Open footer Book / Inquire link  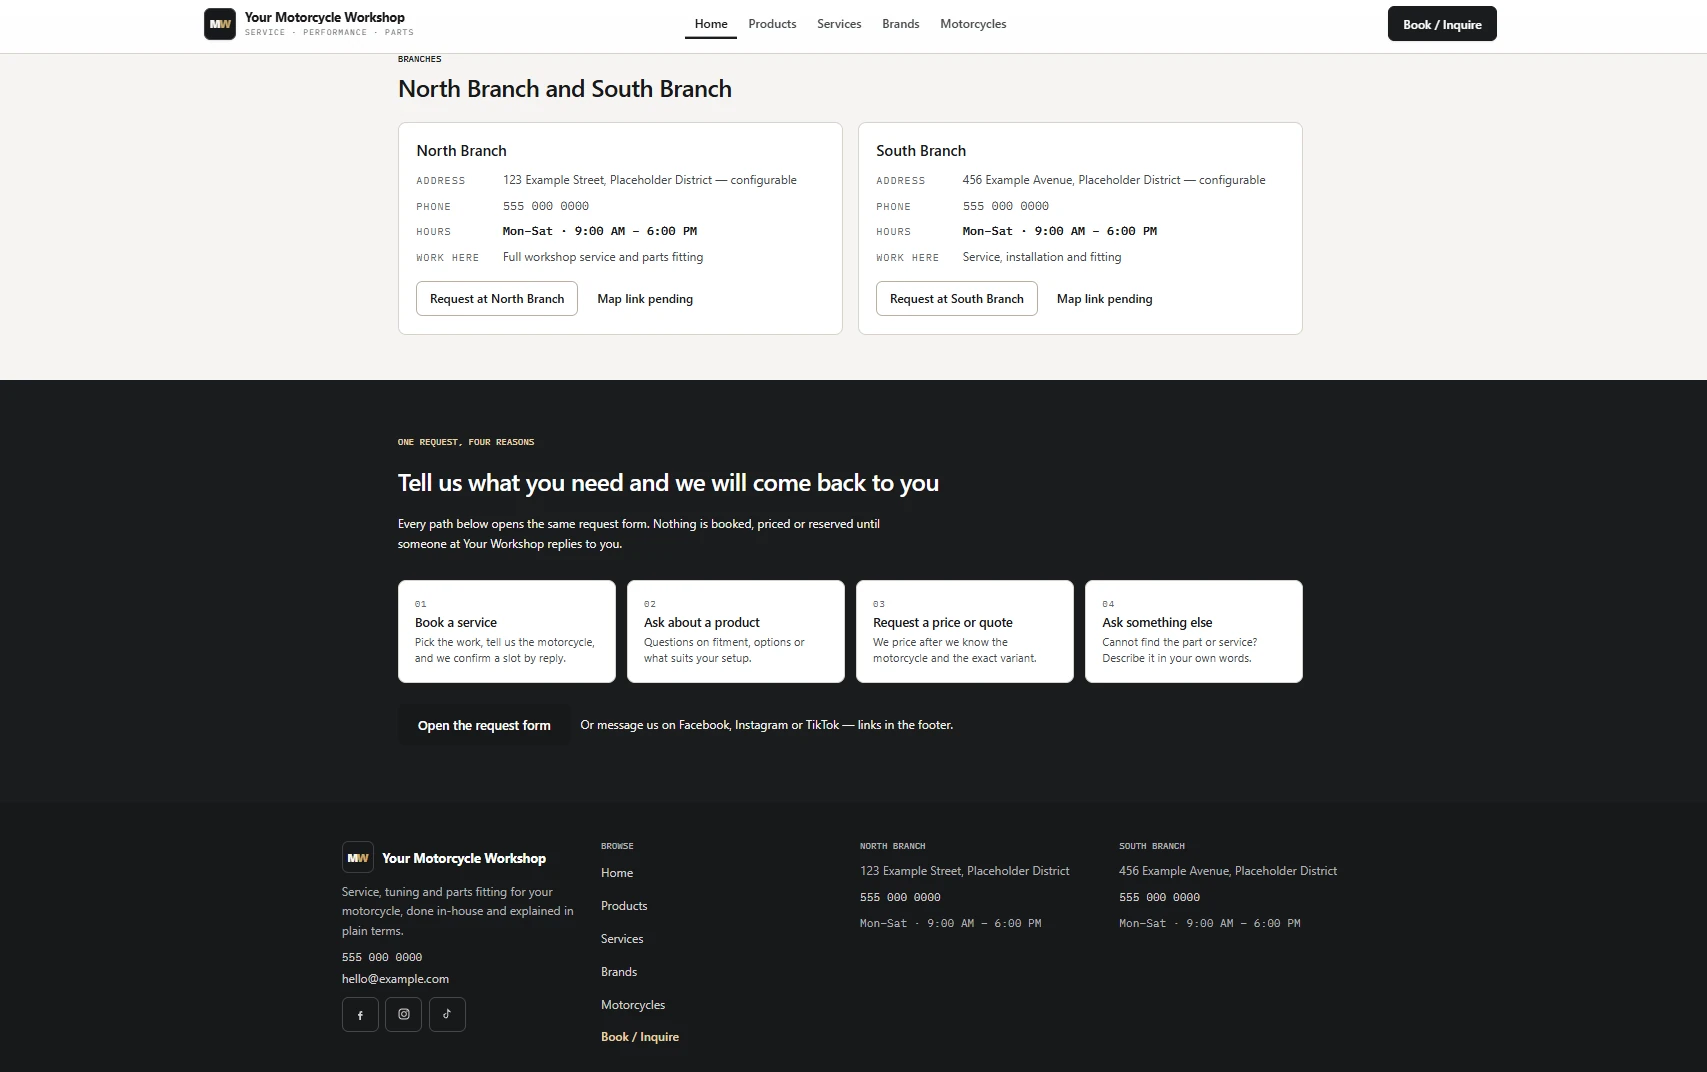[x=640, y=1037]
